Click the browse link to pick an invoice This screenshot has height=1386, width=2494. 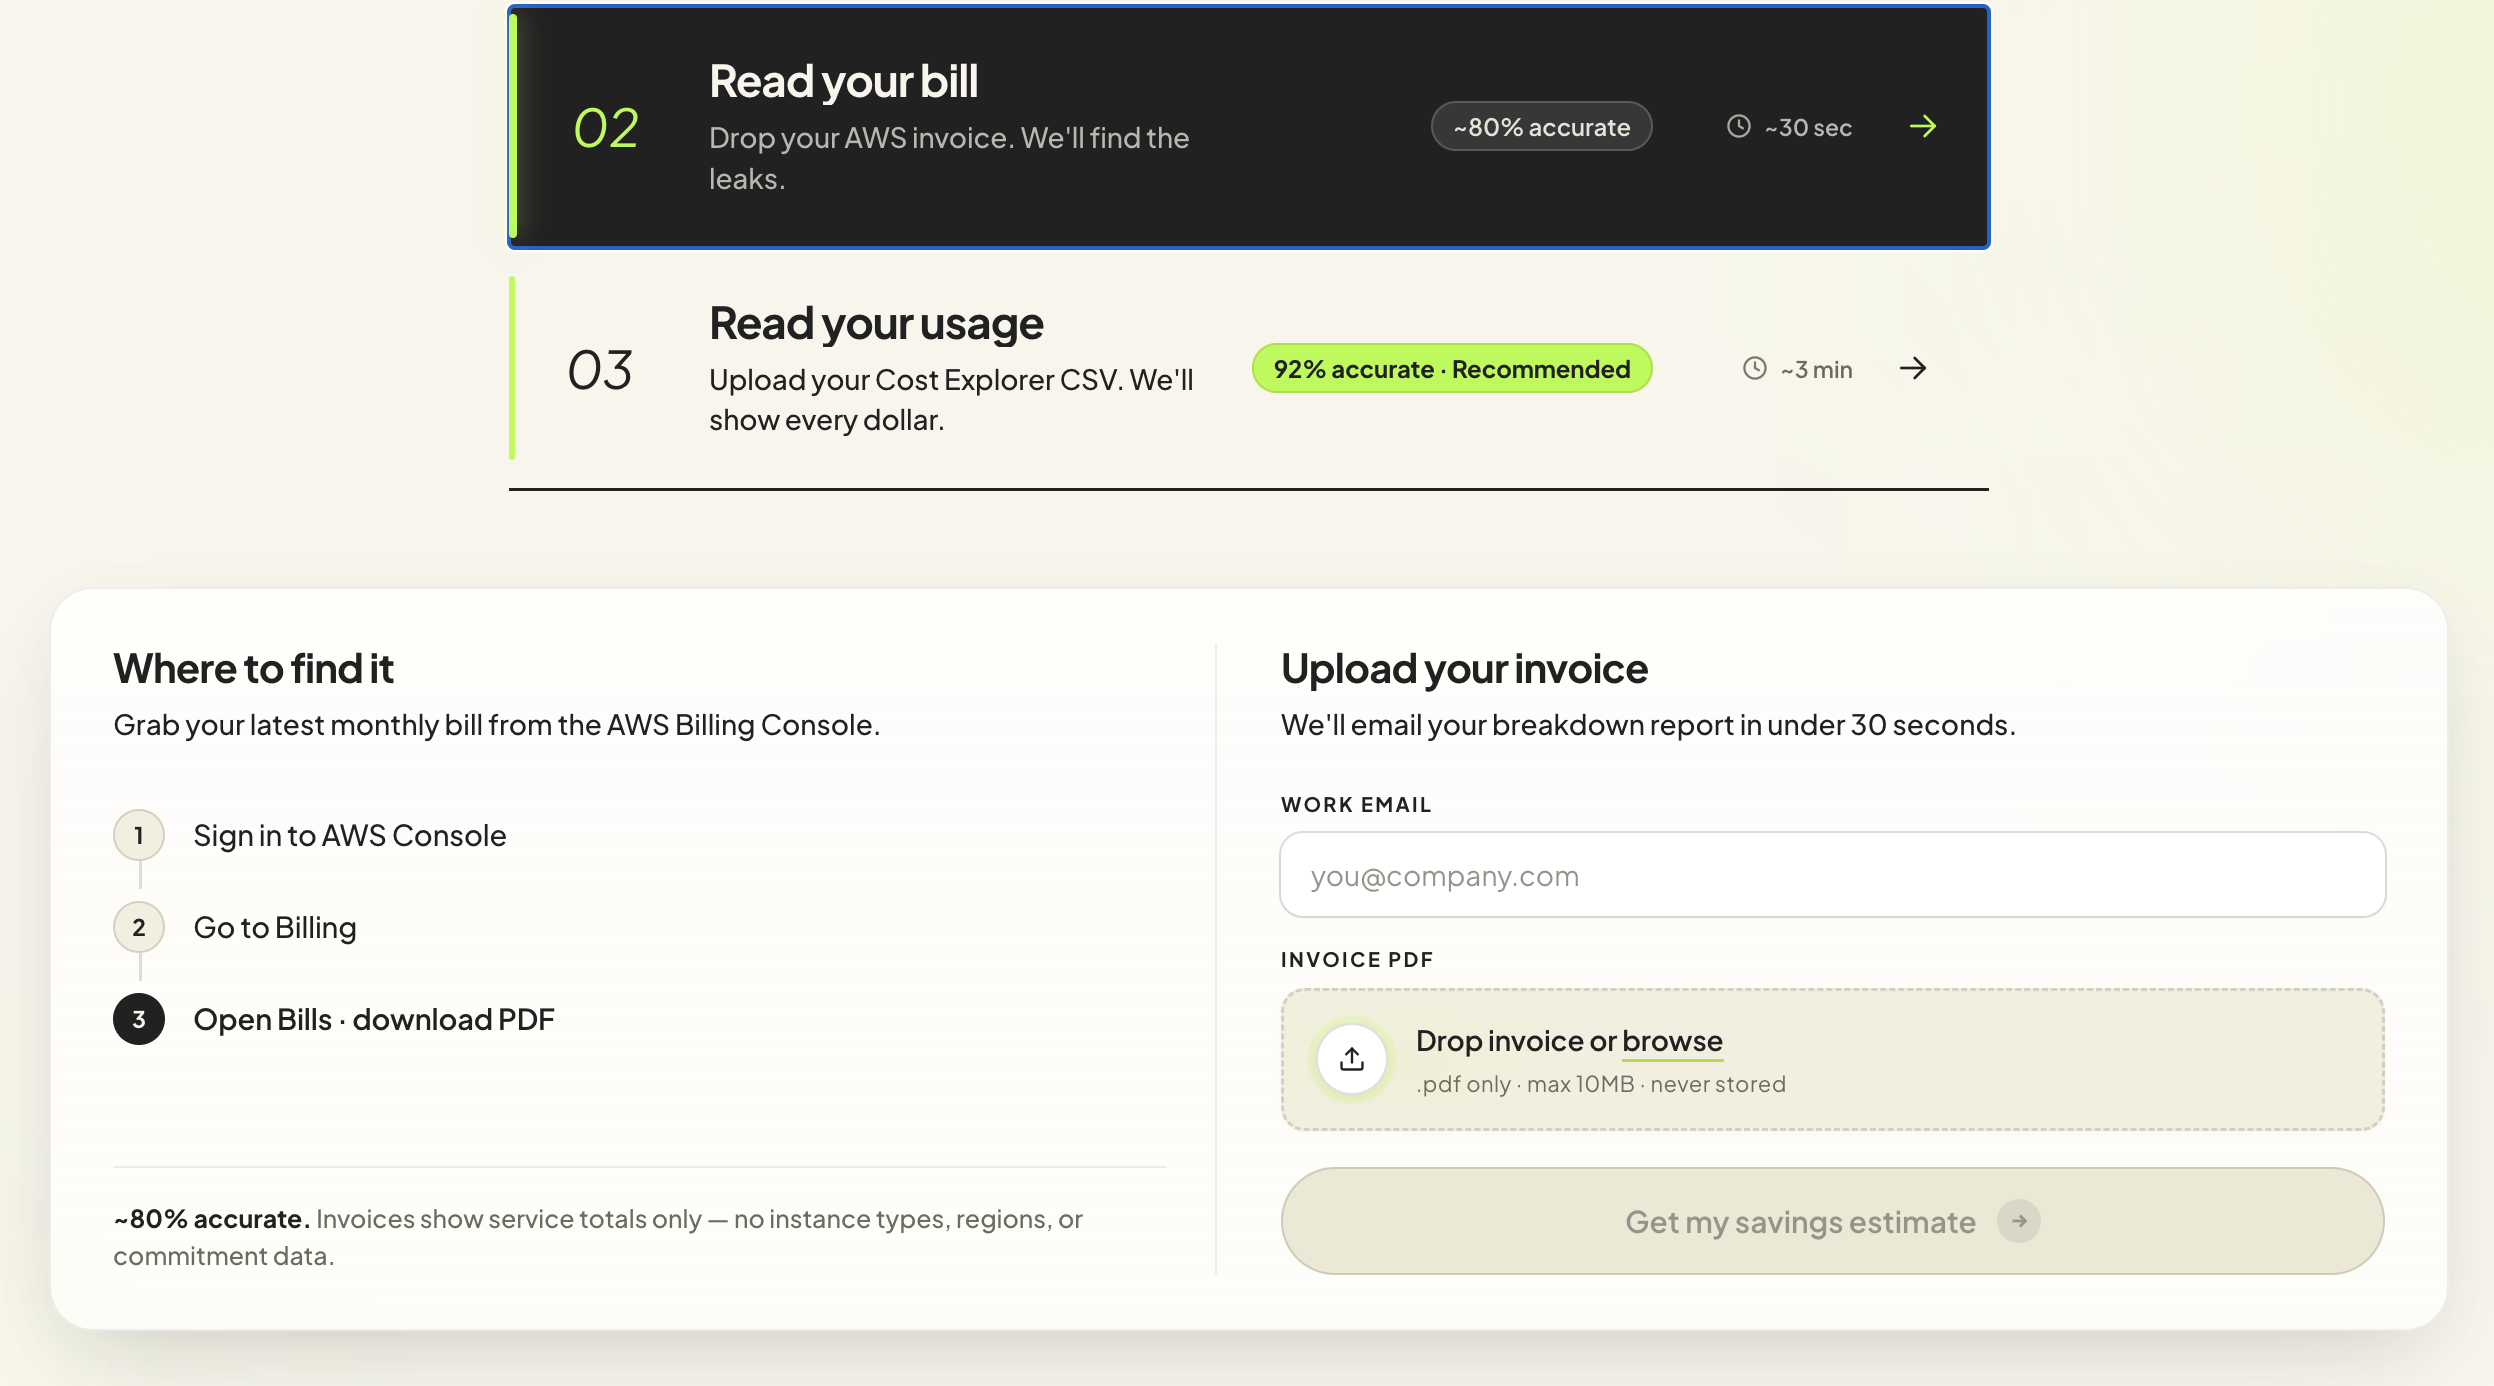pos(1672,1042)
